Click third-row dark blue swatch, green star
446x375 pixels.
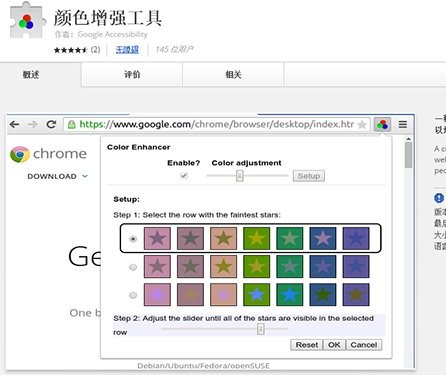[323, 295]
